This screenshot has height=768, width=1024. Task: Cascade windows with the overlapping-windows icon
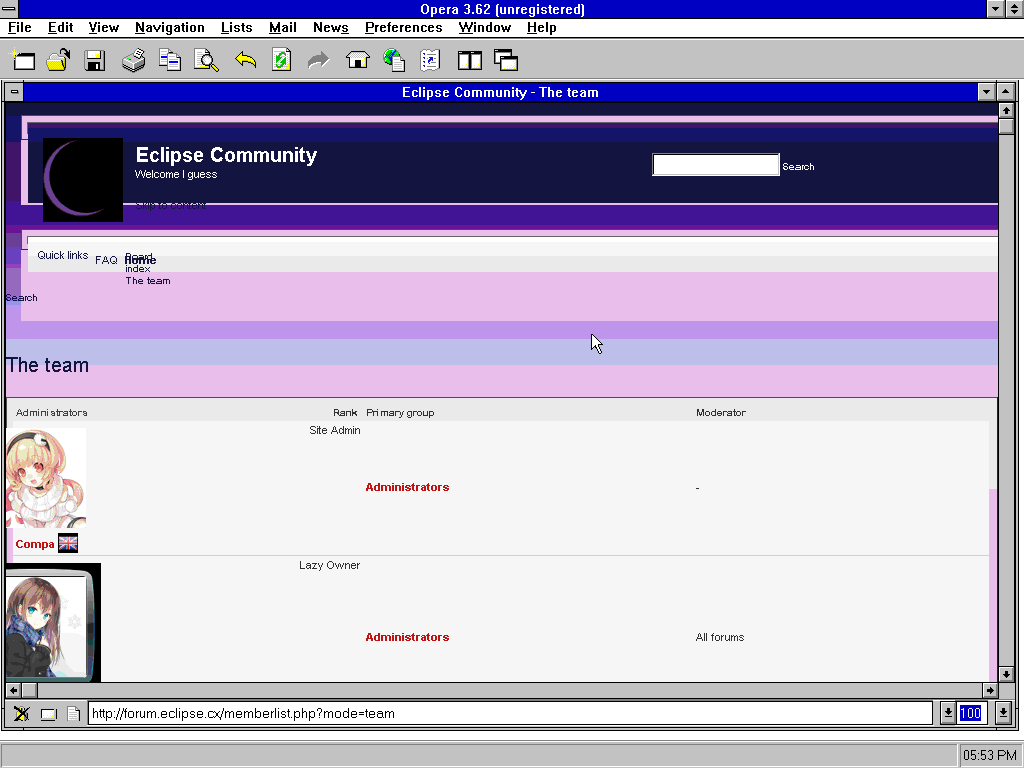pos(506,60)
